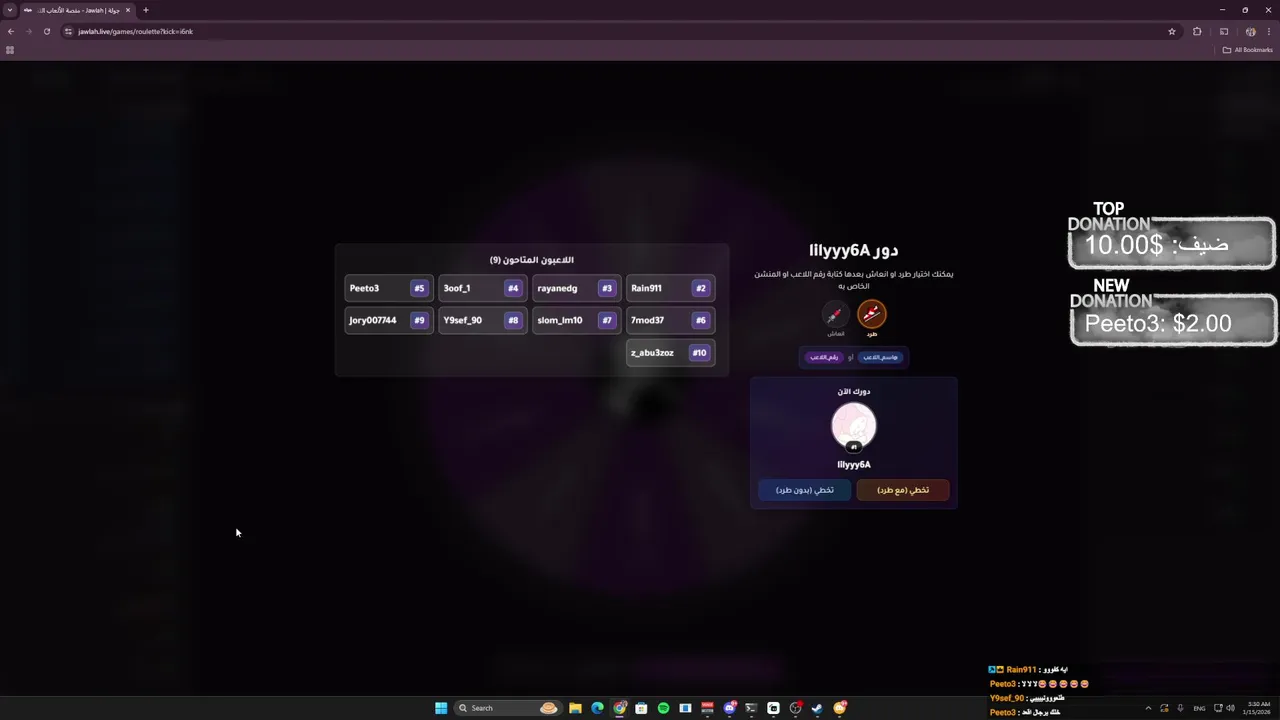
Task: Click the browser back arrow
Action: pyautogui.click(x=11, y=31)
